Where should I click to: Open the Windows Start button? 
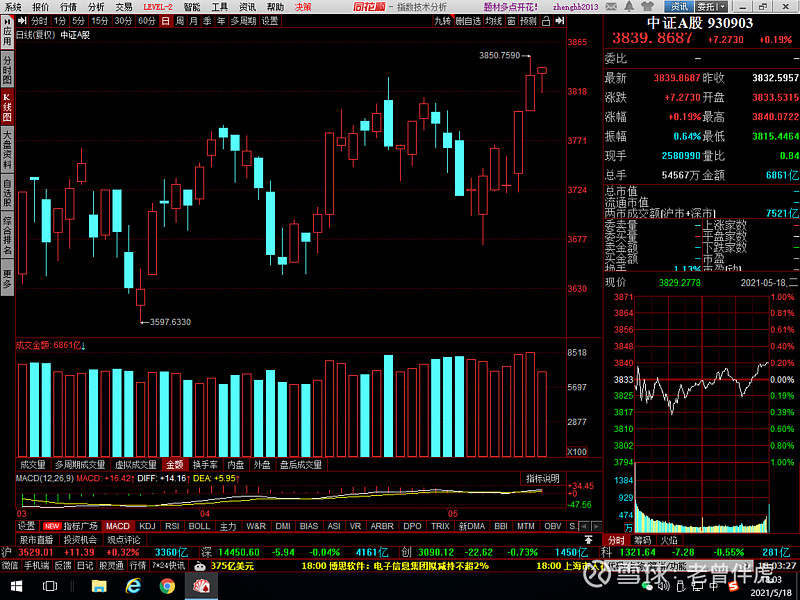pos(16,586)
